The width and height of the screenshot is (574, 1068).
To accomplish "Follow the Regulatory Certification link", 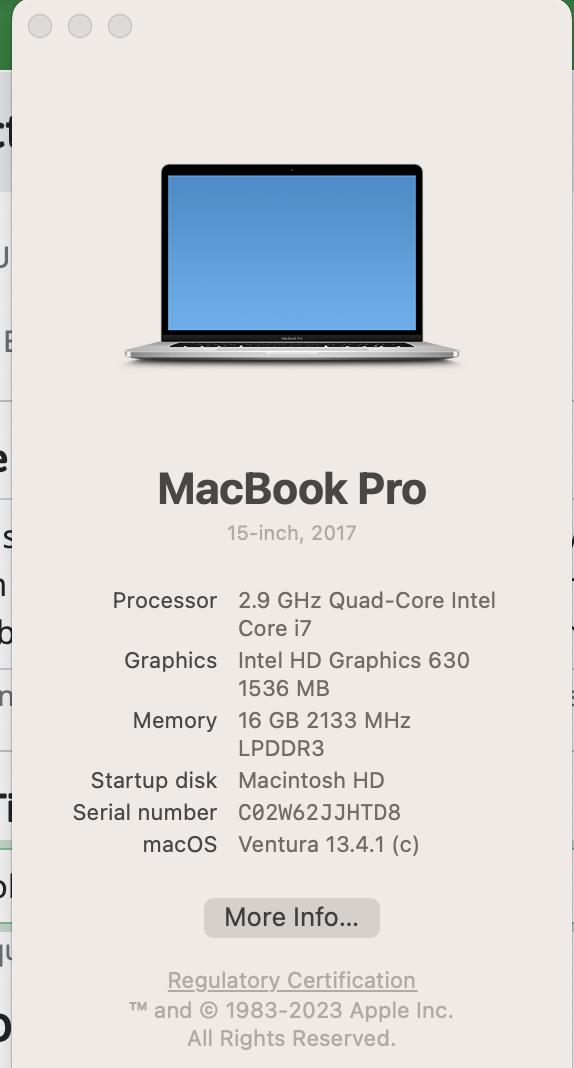I will [x=292, y=980].
